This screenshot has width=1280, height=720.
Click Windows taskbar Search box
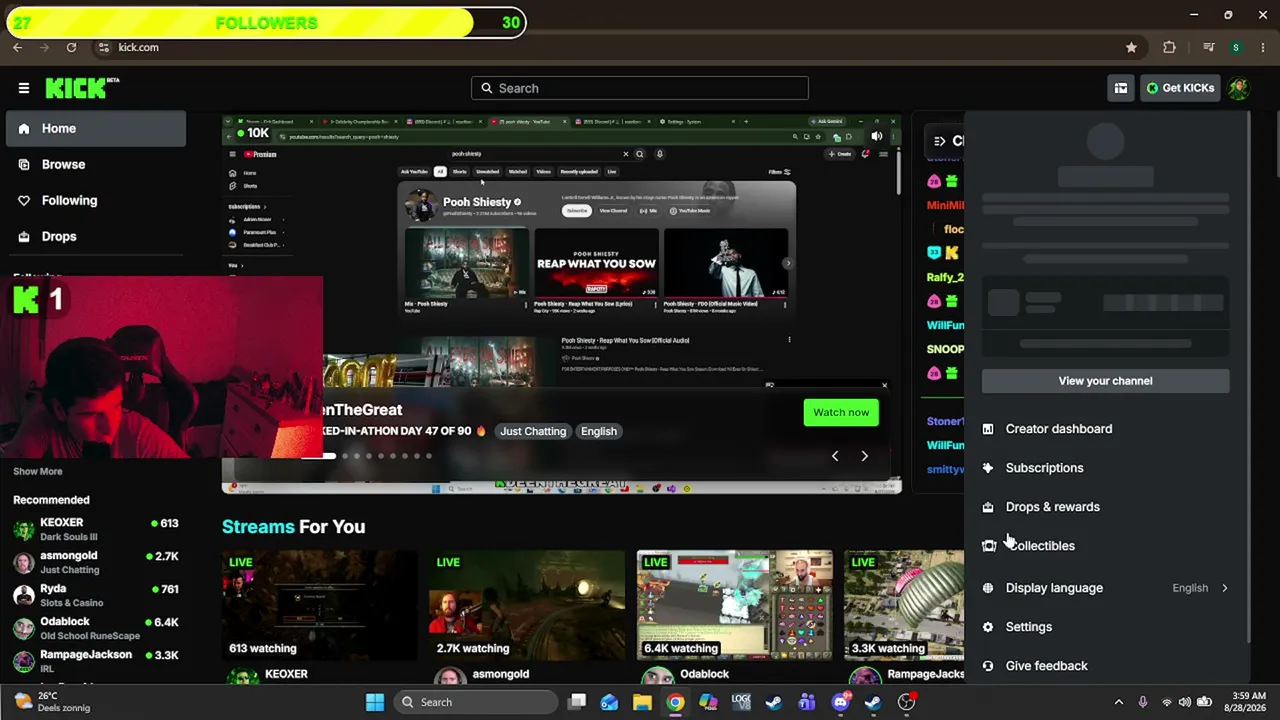[474, 702]
